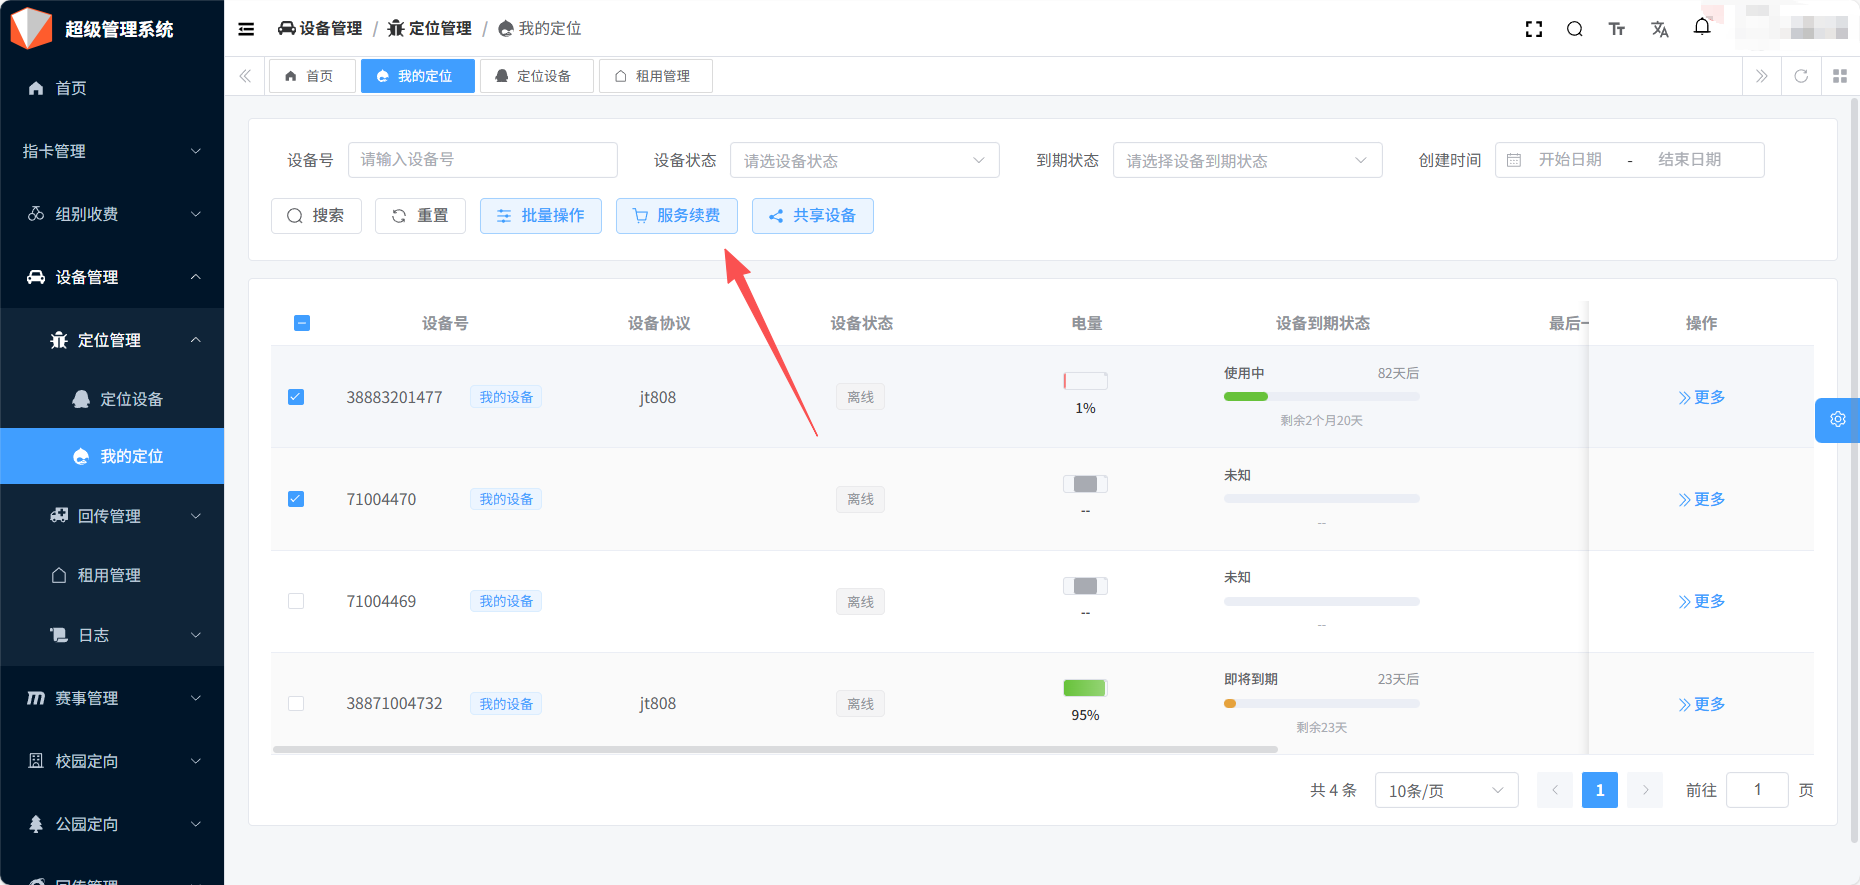Click the table horizontal scrollbar
The height and width of the screenshot is (885, 1860).
tap(775, 749)
